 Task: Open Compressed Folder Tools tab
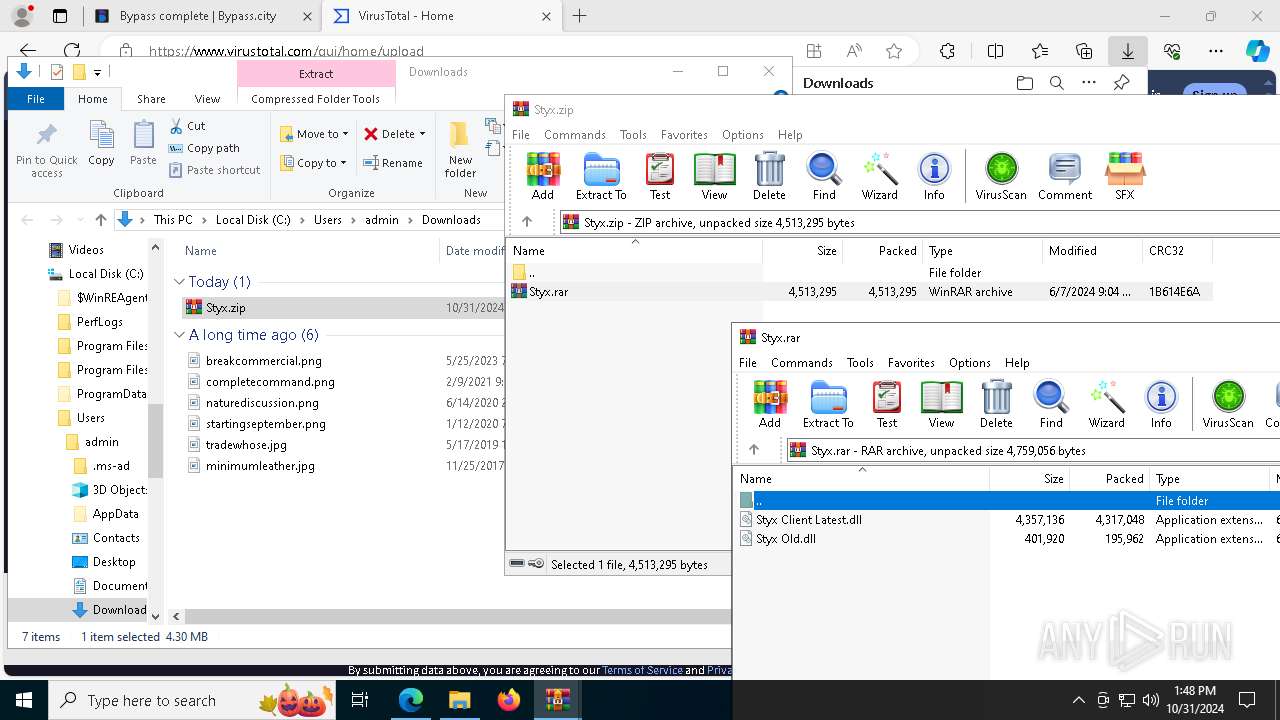(x=316, y=99)
